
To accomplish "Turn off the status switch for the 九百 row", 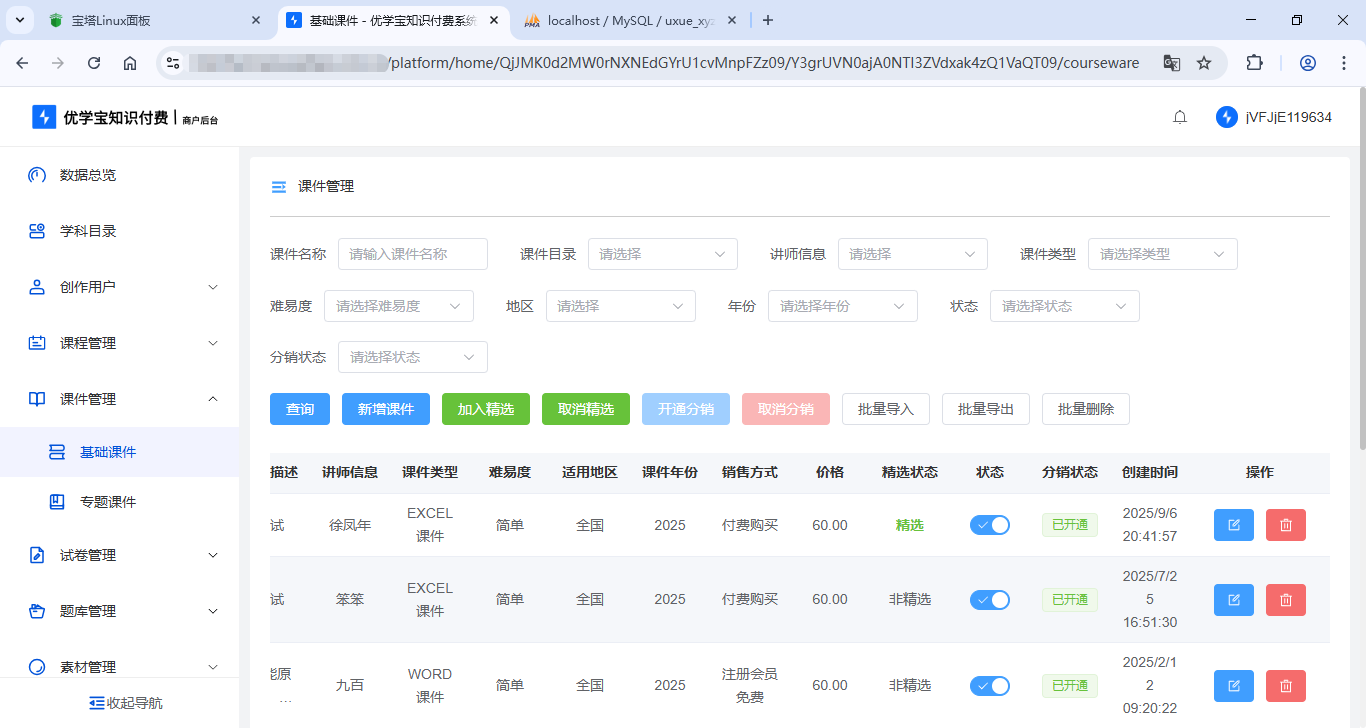I will pyautogui.click(x=990, y=685).
